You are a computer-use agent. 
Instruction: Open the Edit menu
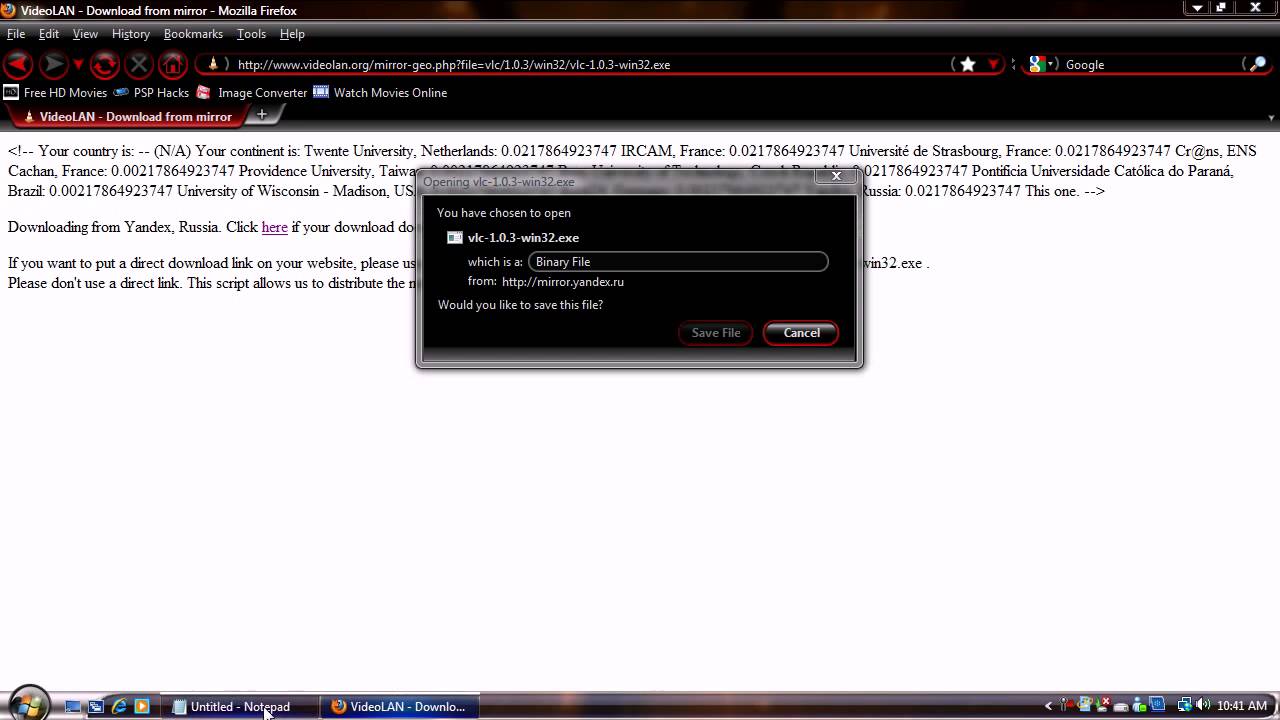(x=49, y=34)
